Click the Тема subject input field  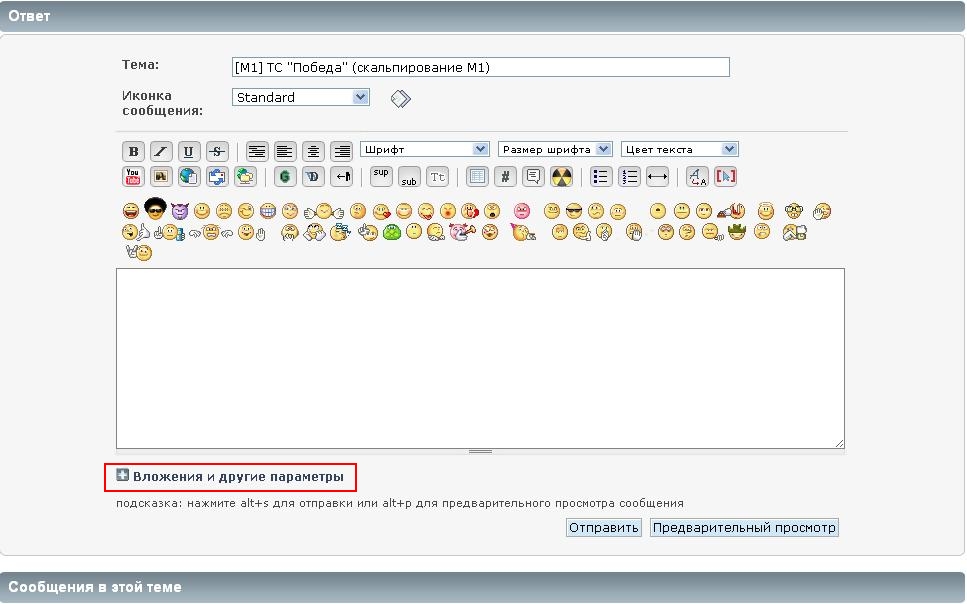[481, 67]
